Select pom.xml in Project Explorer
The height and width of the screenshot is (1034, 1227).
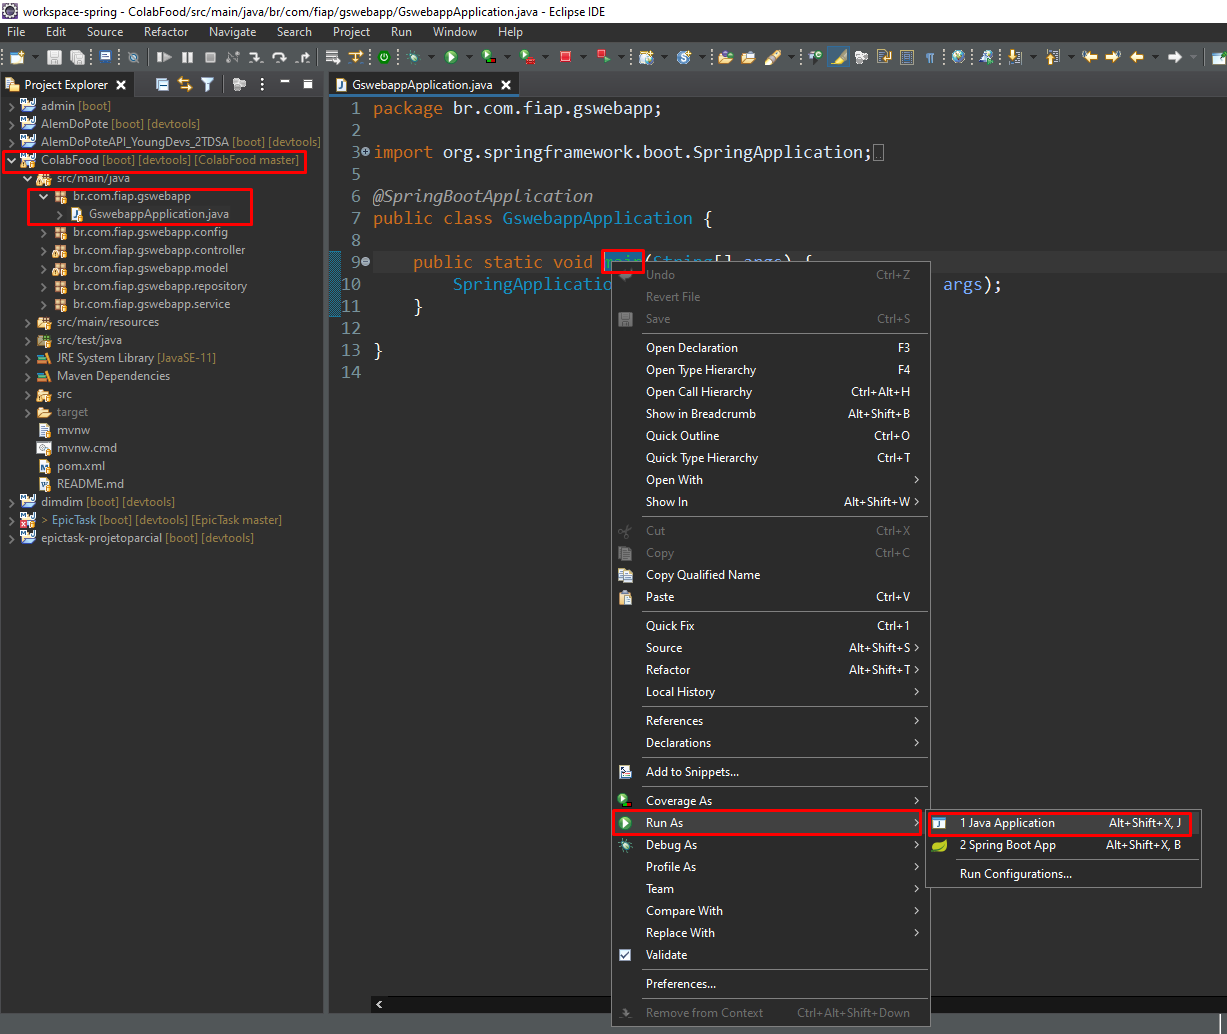80,466
